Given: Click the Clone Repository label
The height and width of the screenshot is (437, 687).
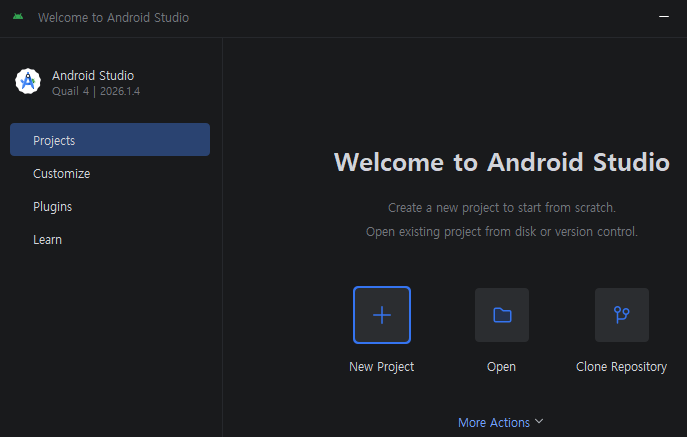Looking at the screenshot, I should tap(621, 366).
